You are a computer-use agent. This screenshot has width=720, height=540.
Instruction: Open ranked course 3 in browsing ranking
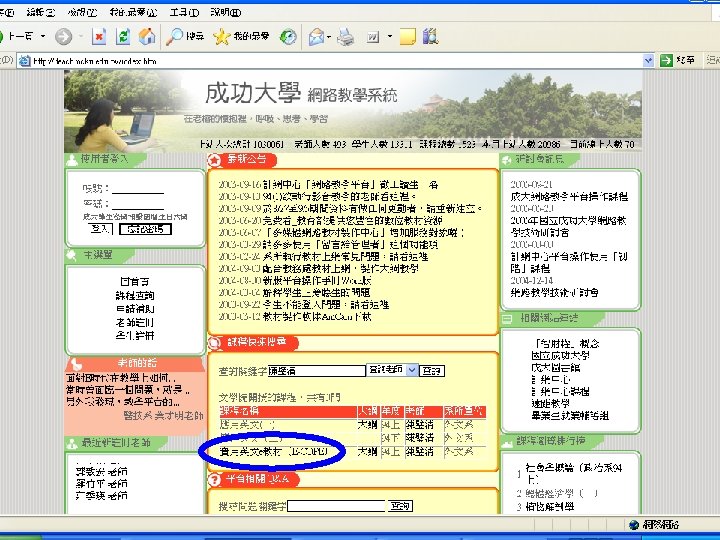point(550,506)
